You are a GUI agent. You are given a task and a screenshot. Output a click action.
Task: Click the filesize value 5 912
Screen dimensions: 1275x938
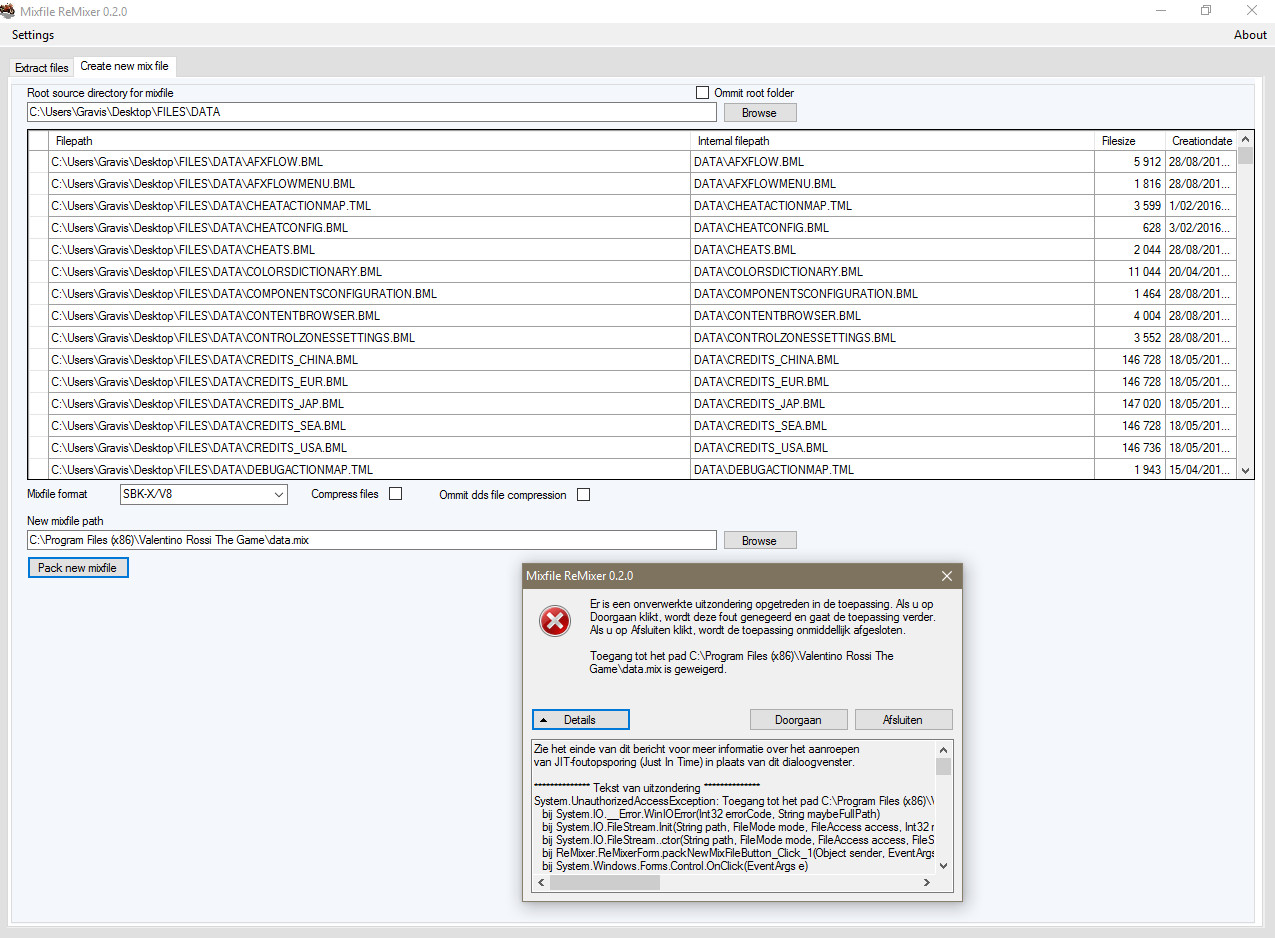click(1130, 162)
